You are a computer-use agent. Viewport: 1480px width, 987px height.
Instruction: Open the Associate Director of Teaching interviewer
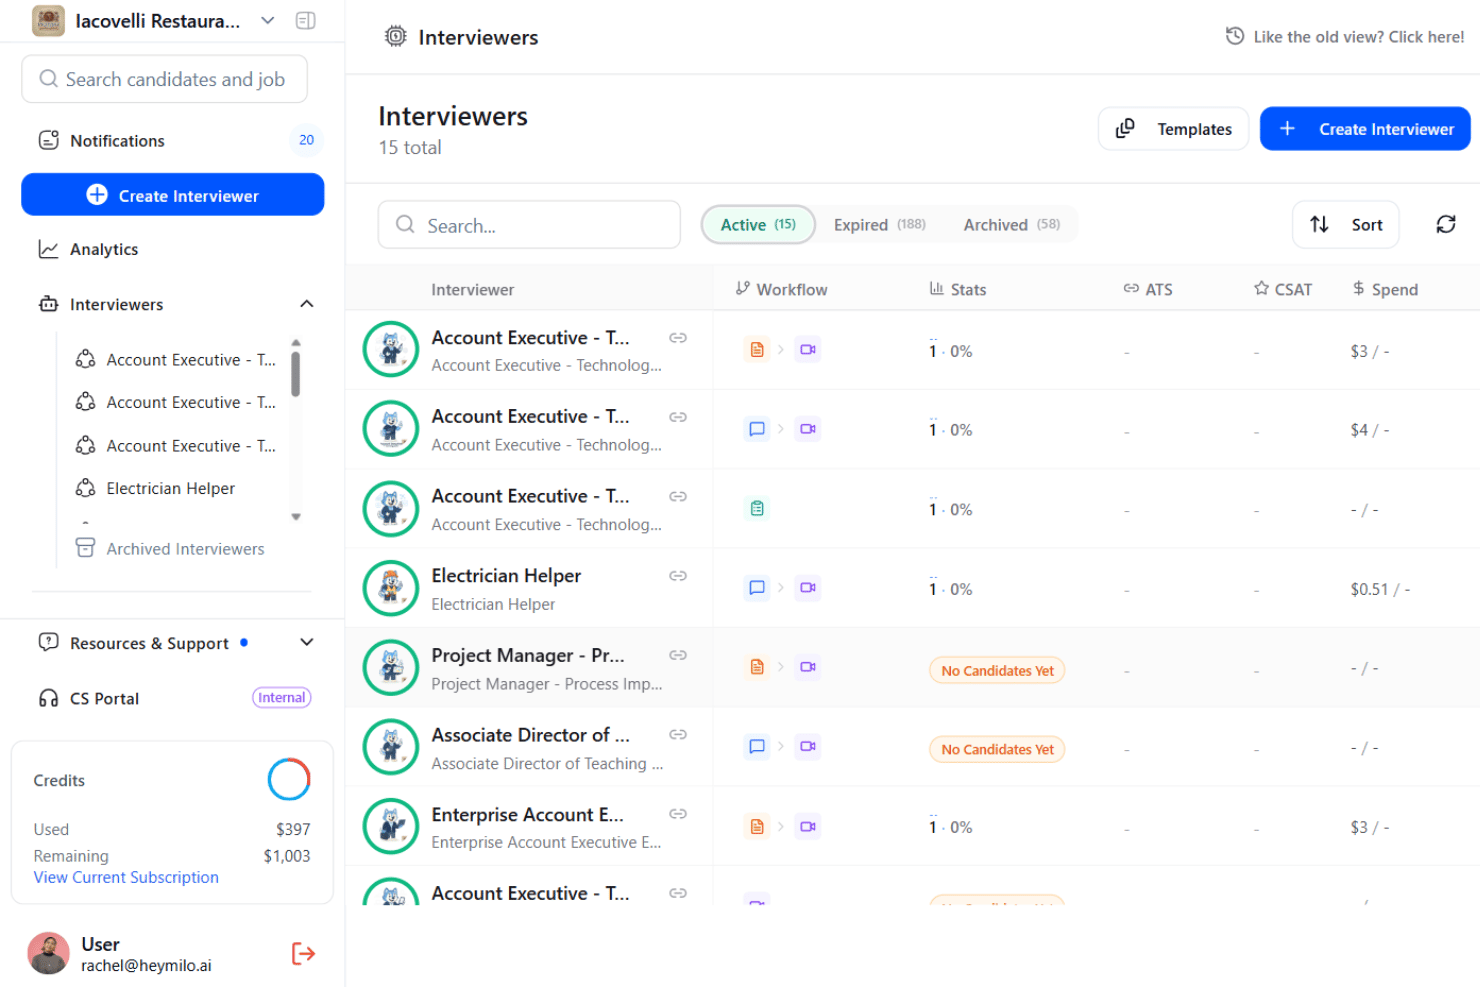(912, 746)
